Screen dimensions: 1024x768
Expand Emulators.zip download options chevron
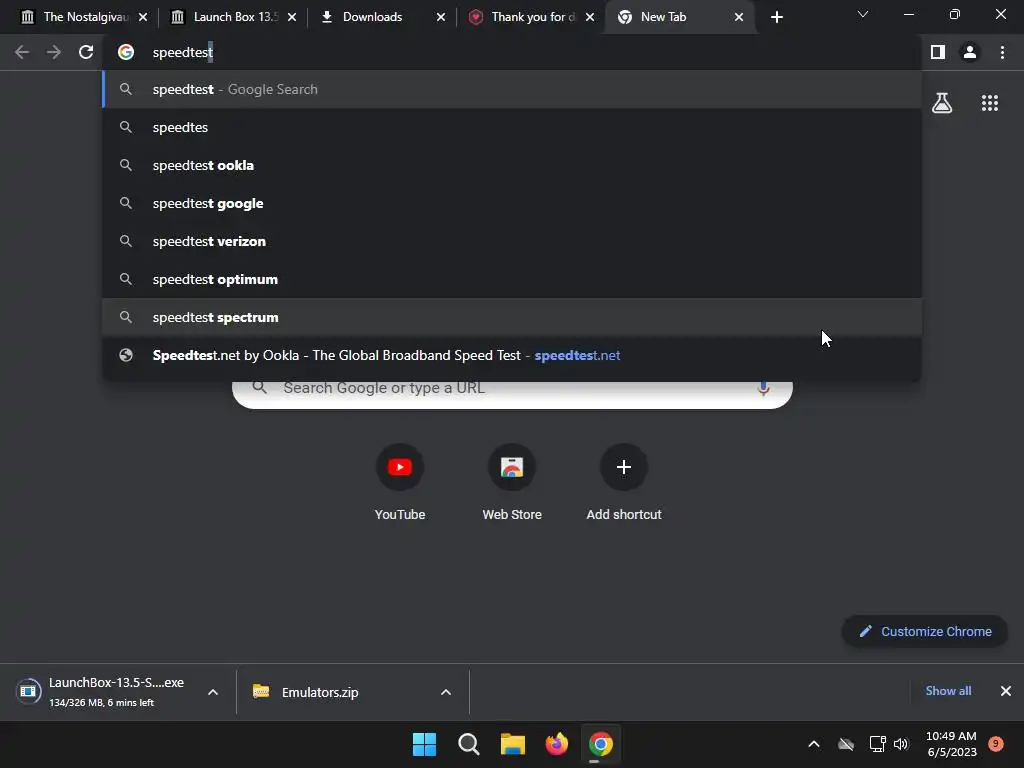tap(446, 692)
